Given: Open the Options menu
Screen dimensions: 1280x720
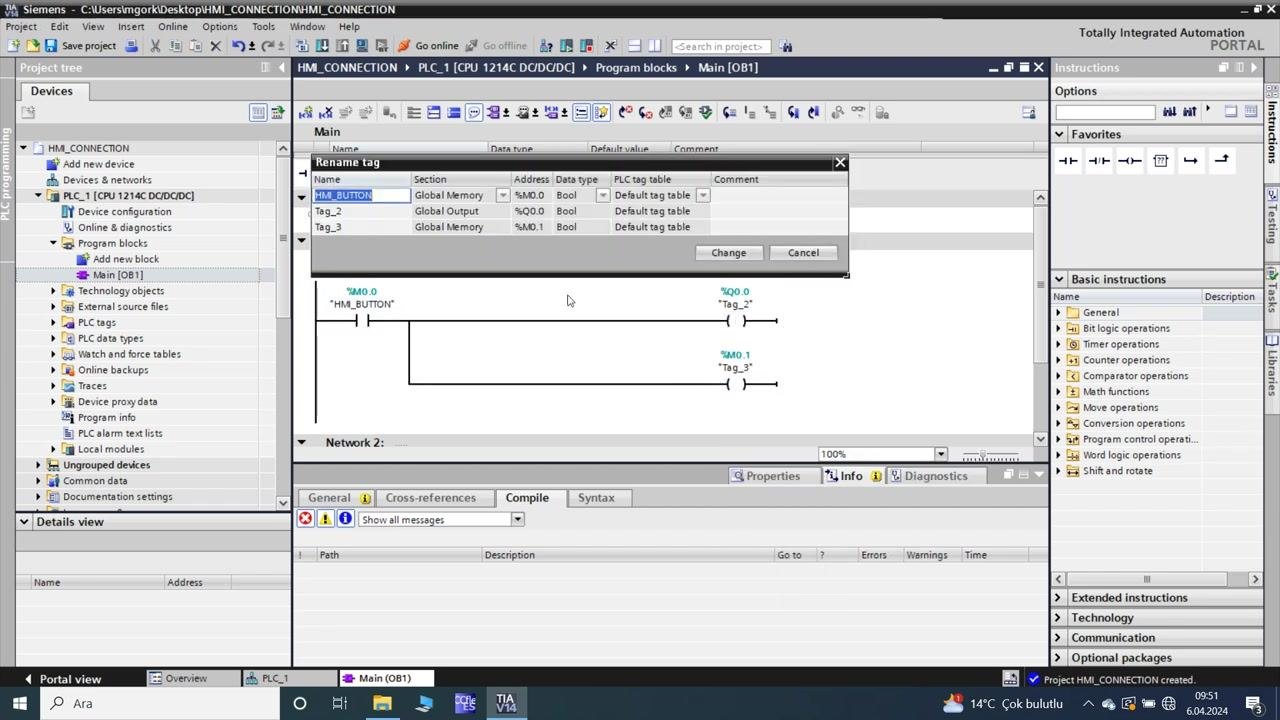Looking at the screenshot, I should [x=219, y=27].
